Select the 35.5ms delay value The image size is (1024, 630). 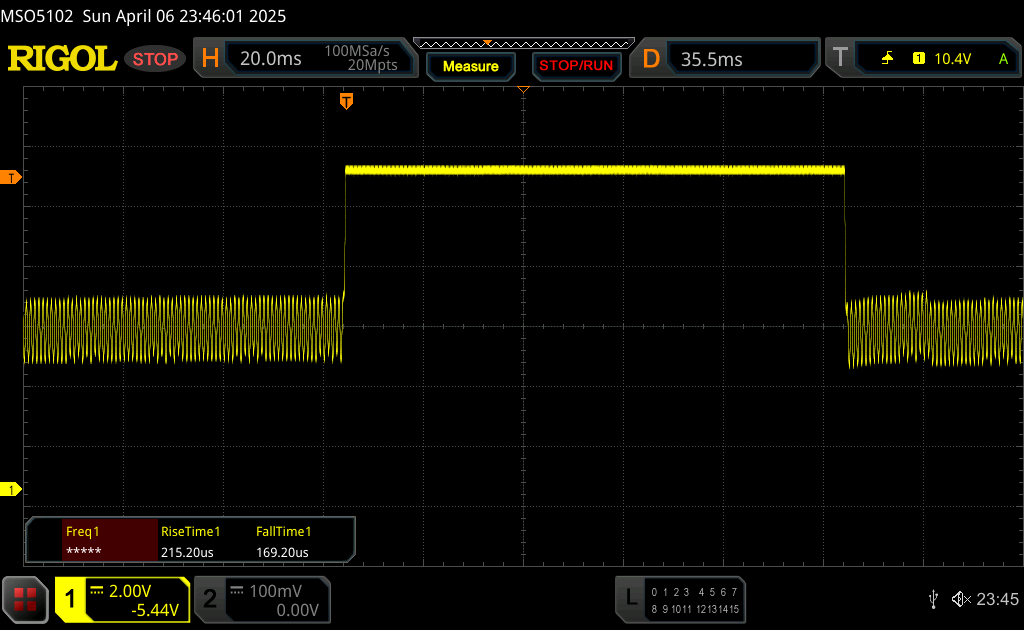click(x=712, y=59)
